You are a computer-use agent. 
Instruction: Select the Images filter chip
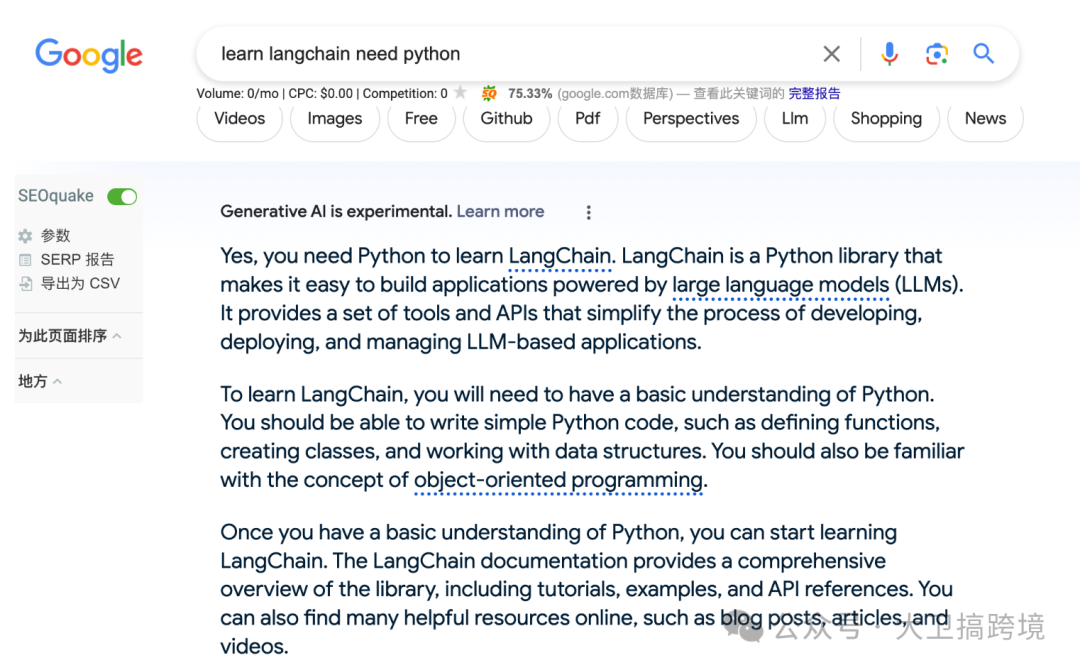click(x=335, y=119)
